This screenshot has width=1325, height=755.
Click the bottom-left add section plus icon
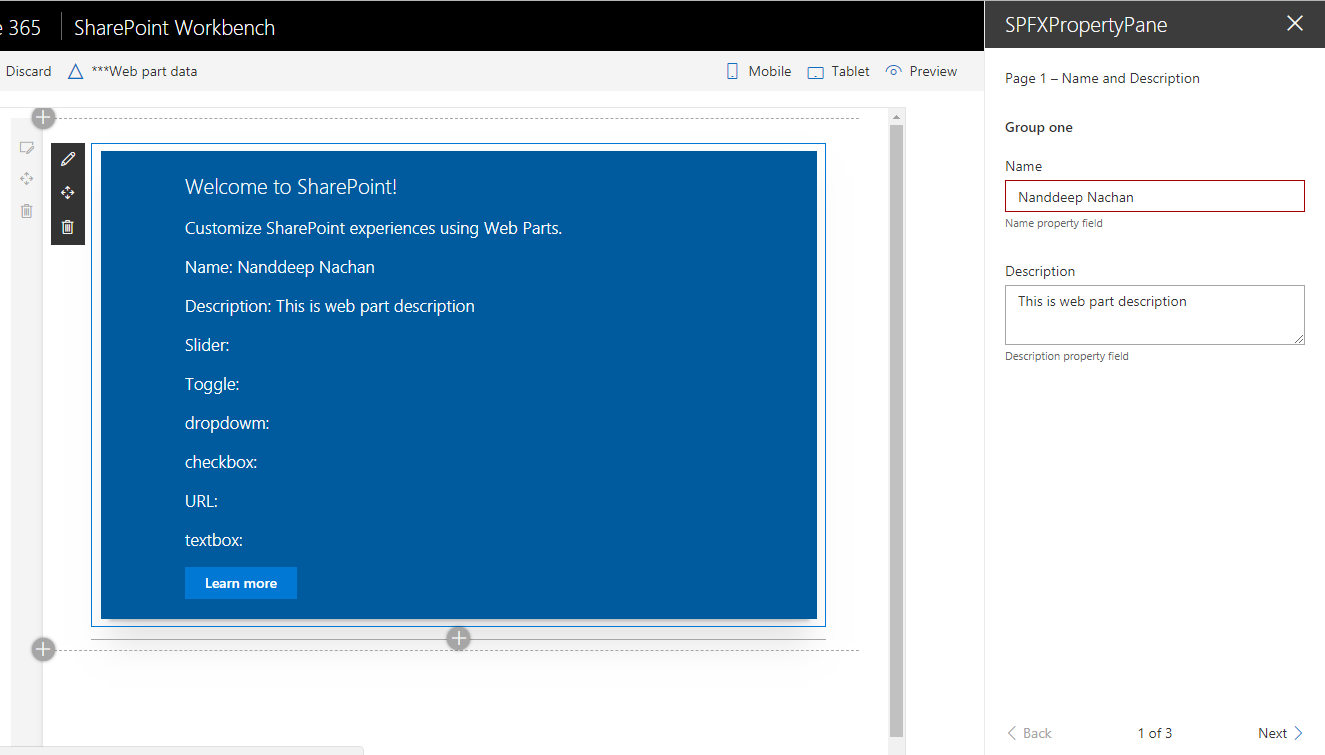point(43,650)
